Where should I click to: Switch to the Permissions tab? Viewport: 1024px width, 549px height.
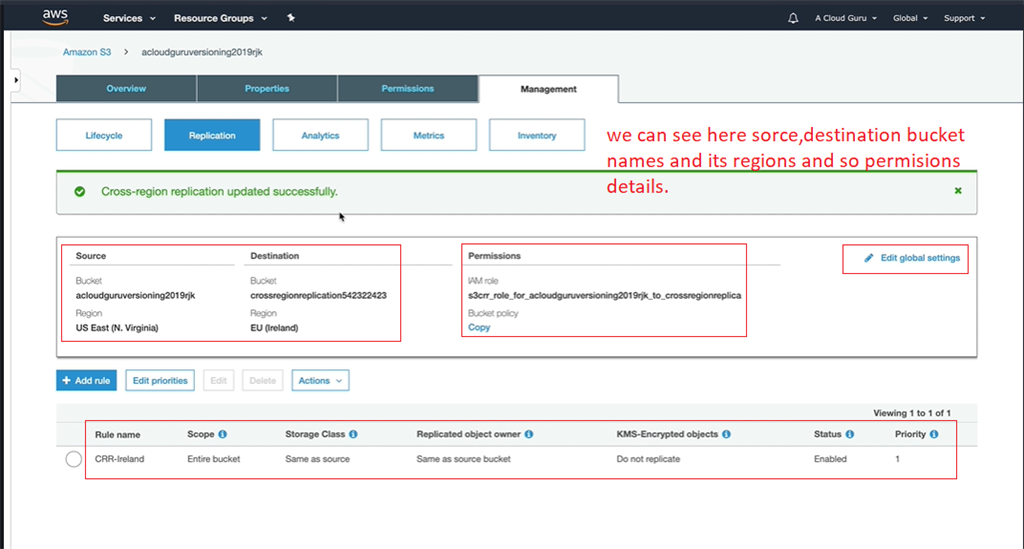point(408,89)
